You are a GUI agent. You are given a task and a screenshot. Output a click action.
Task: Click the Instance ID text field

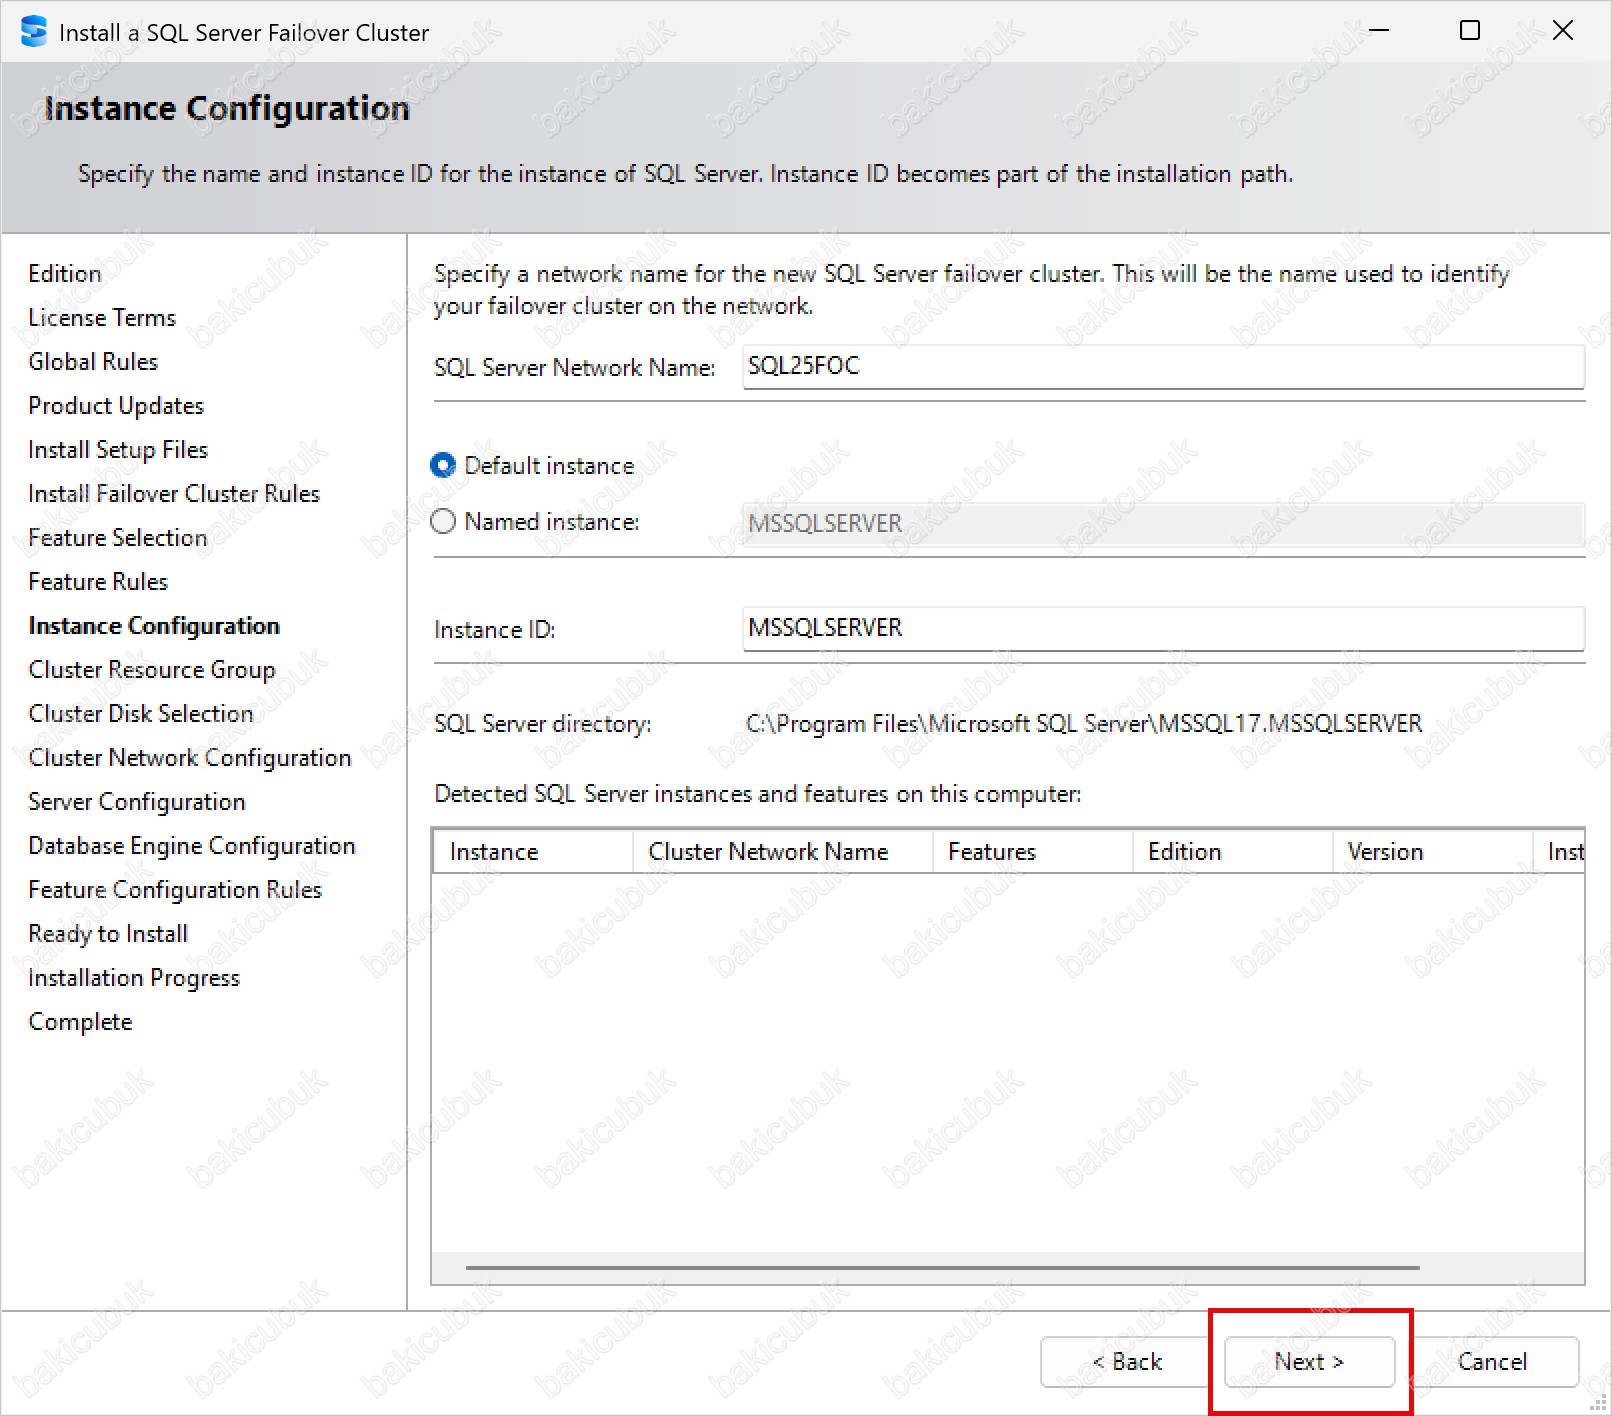point(1162,629)
